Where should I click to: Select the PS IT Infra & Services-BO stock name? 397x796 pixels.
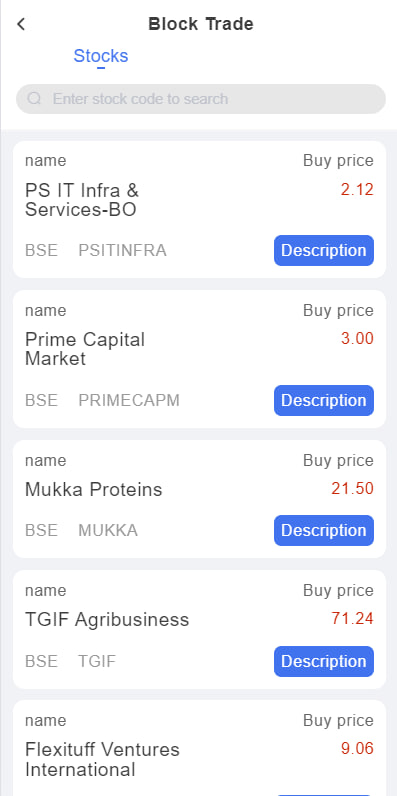82,200
